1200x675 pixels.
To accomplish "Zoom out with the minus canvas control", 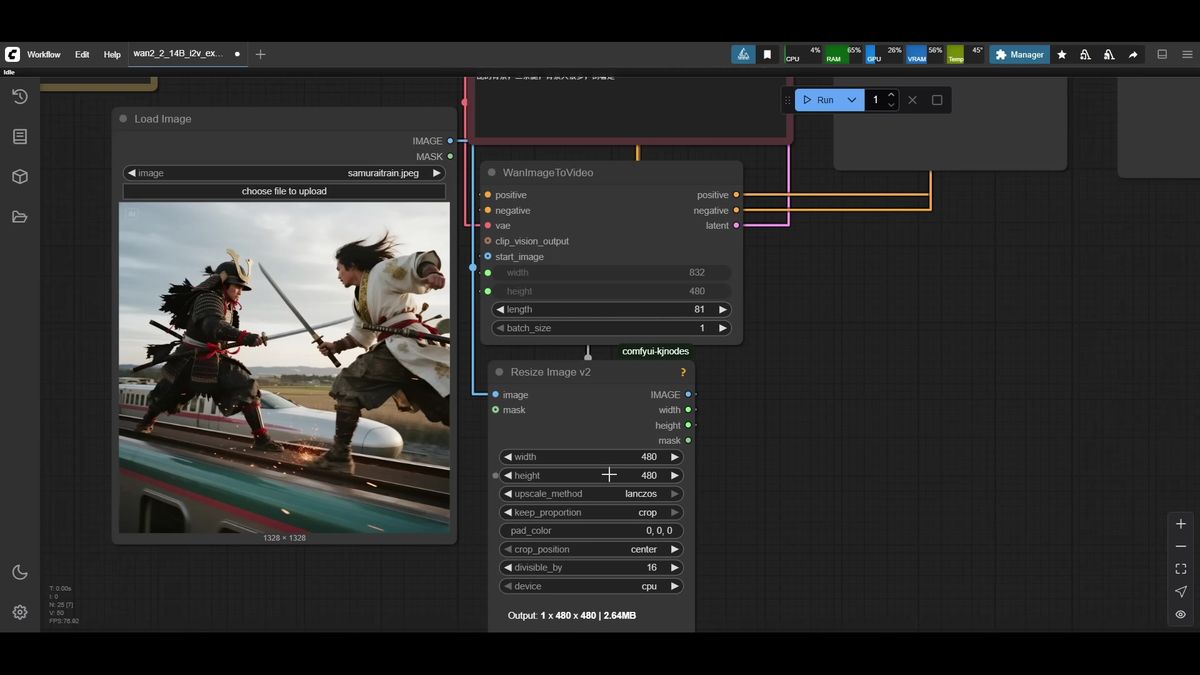I will tap(1181, 546).
